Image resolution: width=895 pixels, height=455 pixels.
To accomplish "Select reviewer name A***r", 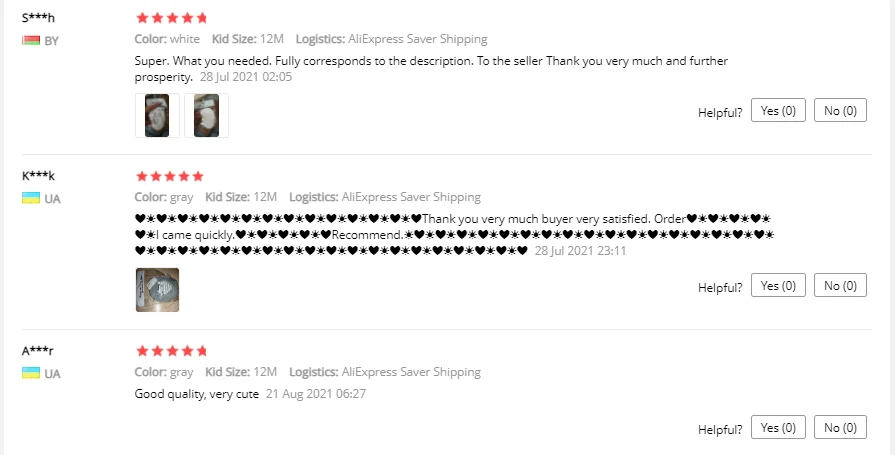I will coord(38,351).
